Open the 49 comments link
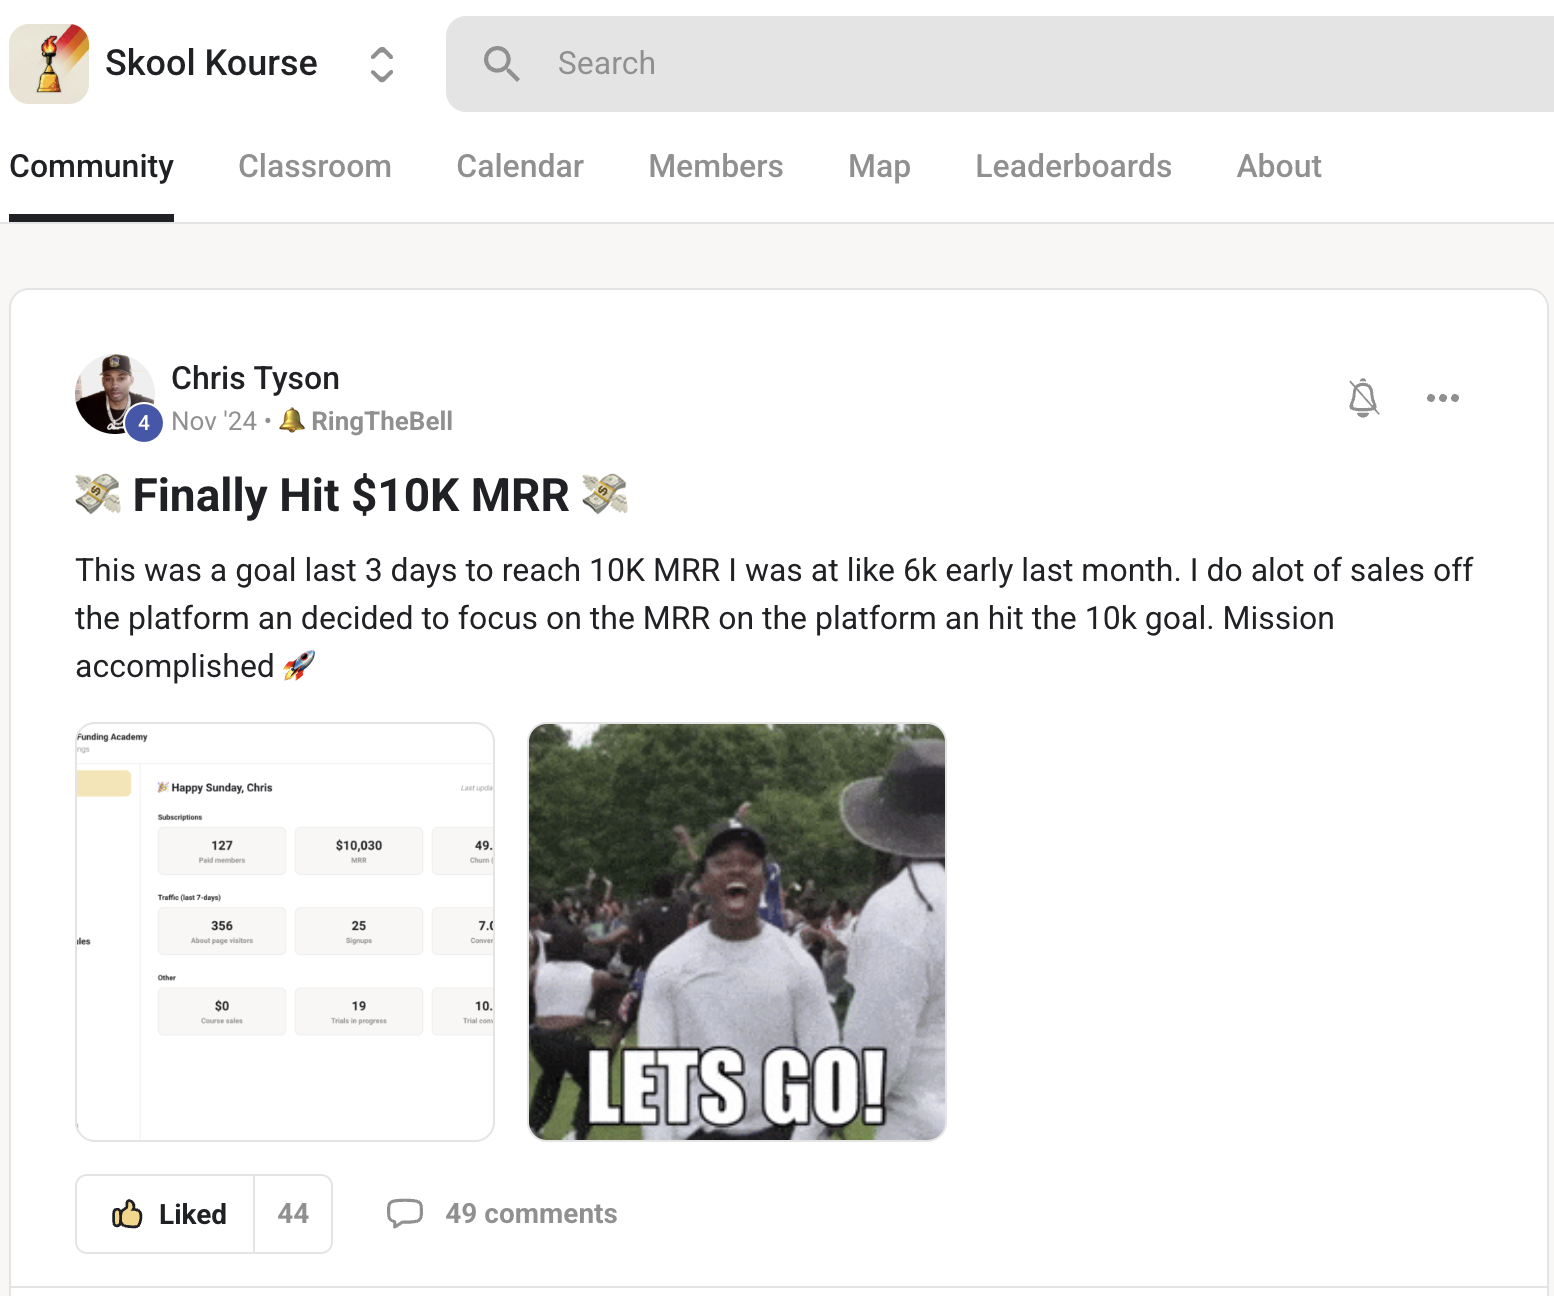 click(x=531, y=1213)
